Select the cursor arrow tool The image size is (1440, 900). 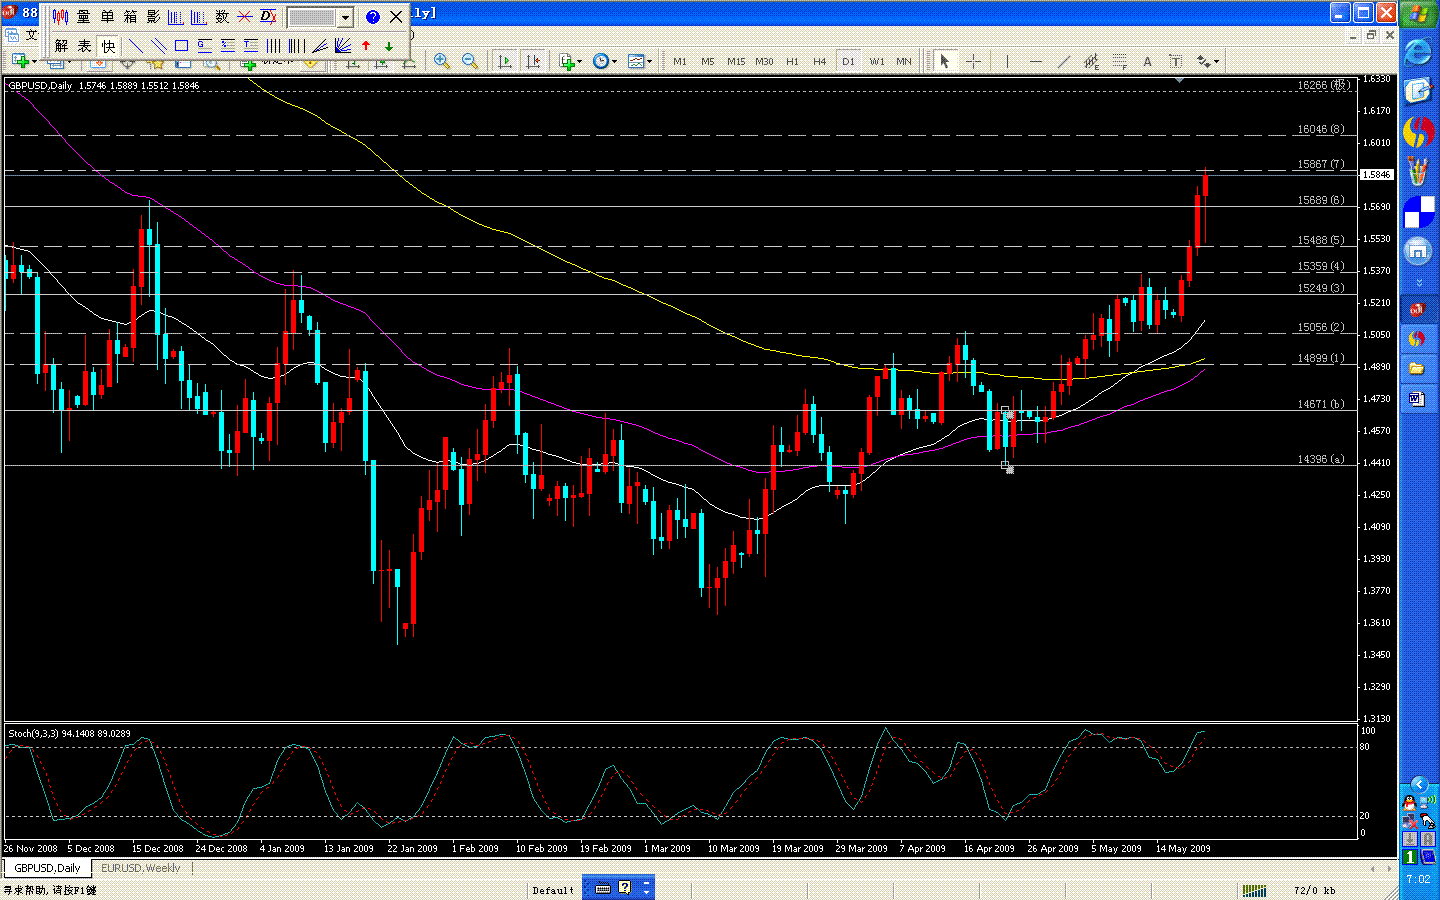[944, 61]
